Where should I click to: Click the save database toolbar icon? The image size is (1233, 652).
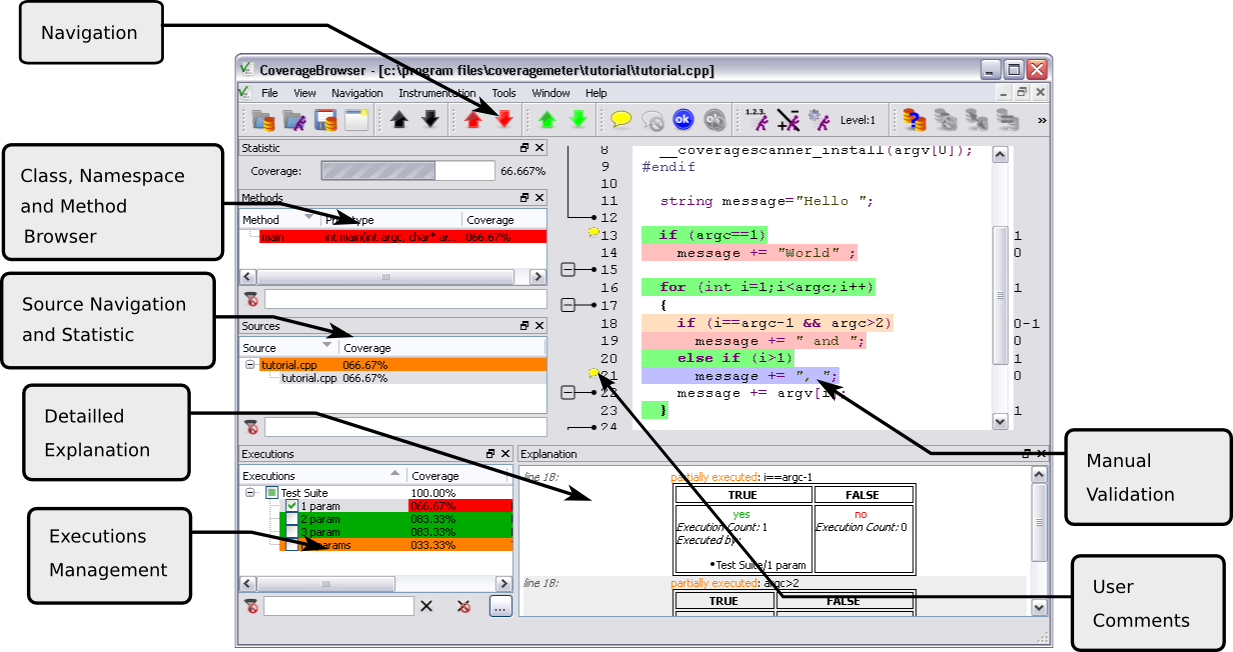click(326, 120)
